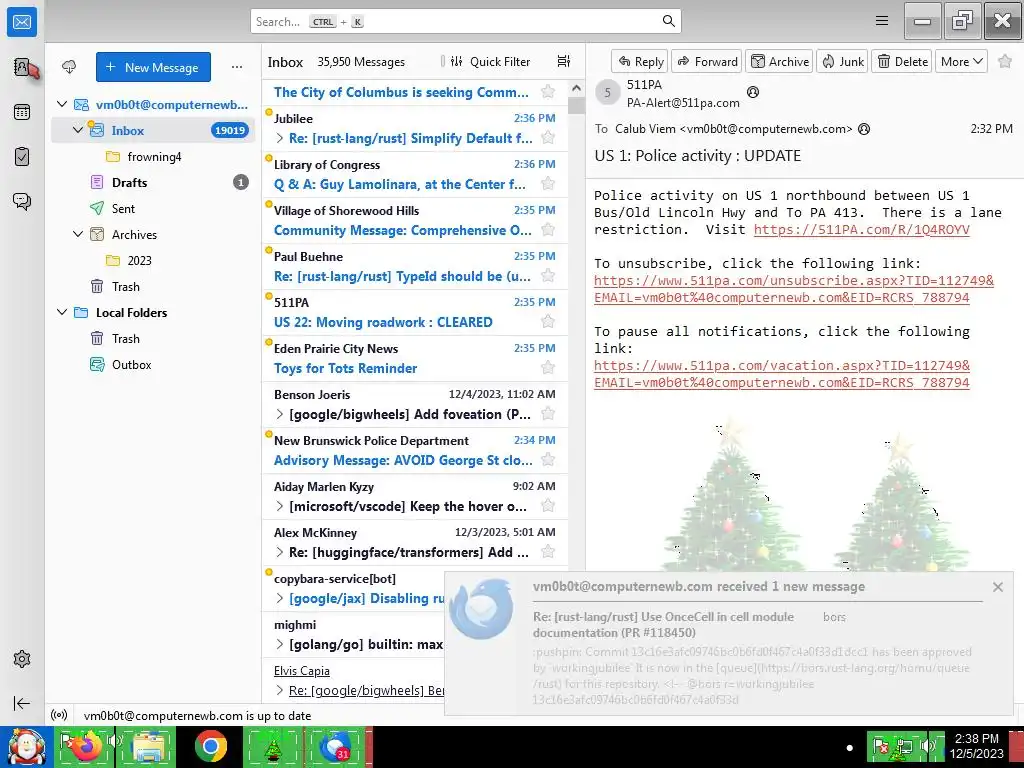Image resolution: width=1024 pixels, height=768 pixels.
Task: Forward the open message
Action: (x=707, y=61)
